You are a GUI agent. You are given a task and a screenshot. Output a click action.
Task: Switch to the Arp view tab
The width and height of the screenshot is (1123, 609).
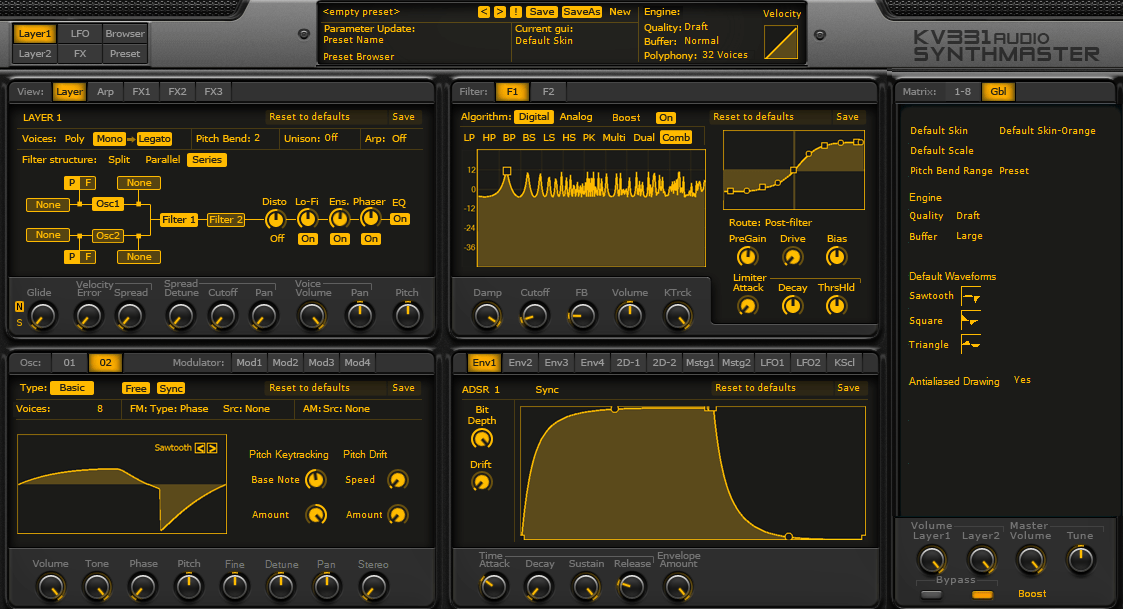point(105,92)
